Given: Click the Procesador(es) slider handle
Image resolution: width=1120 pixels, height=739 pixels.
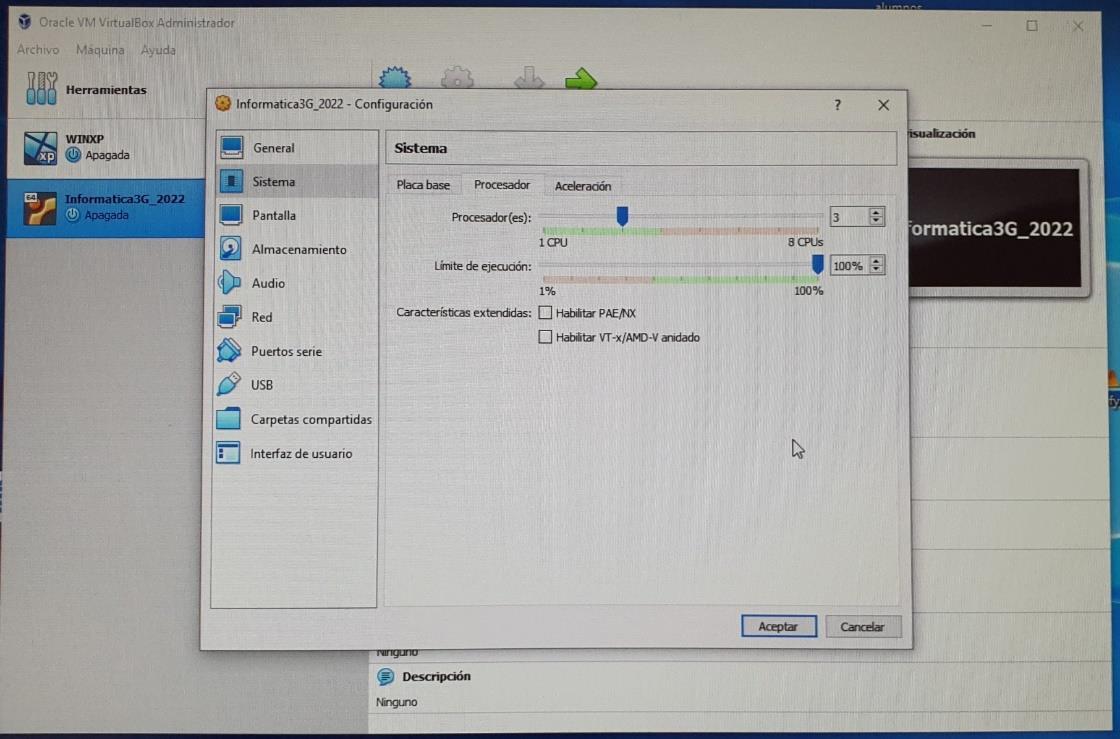Looking at the screenshot, I should click(x=622, y=216).
